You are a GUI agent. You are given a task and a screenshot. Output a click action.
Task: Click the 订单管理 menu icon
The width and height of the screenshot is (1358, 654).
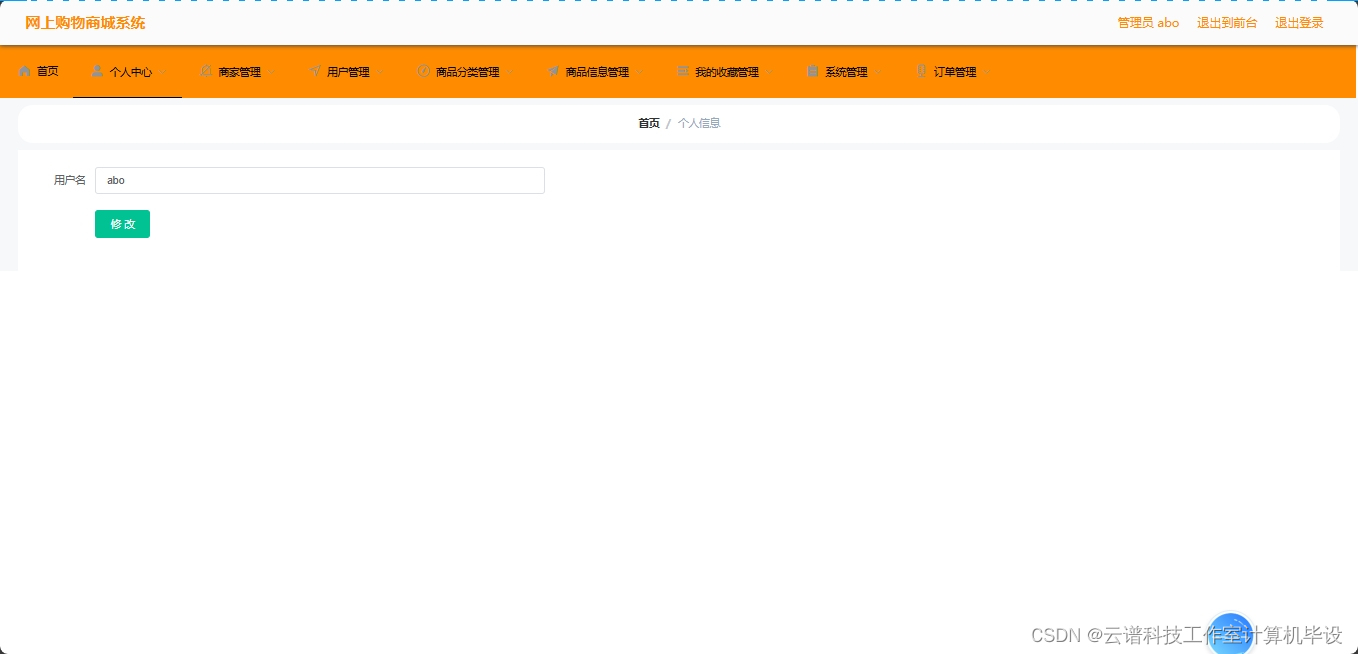[x=921, y=71]
